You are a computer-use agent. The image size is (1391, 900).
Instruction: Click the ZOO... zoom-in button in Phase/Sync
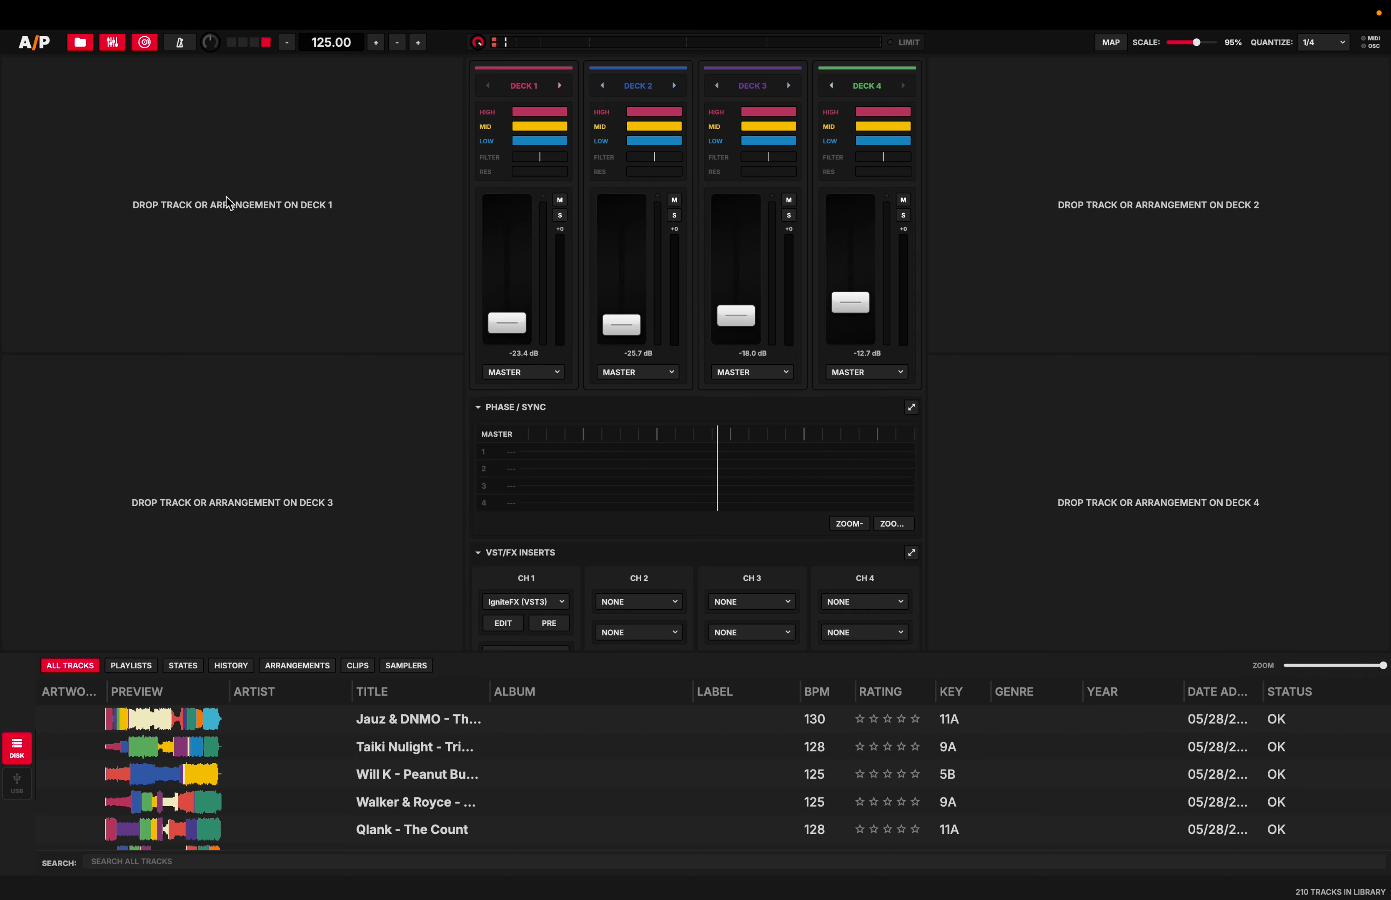(892, 524)
